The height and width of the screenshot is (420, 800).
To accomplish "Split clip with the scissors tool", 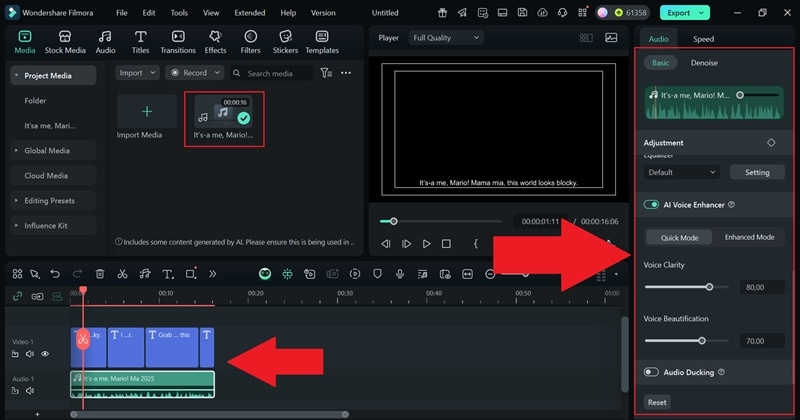I will pyautogui.click(x=122, y=274).
